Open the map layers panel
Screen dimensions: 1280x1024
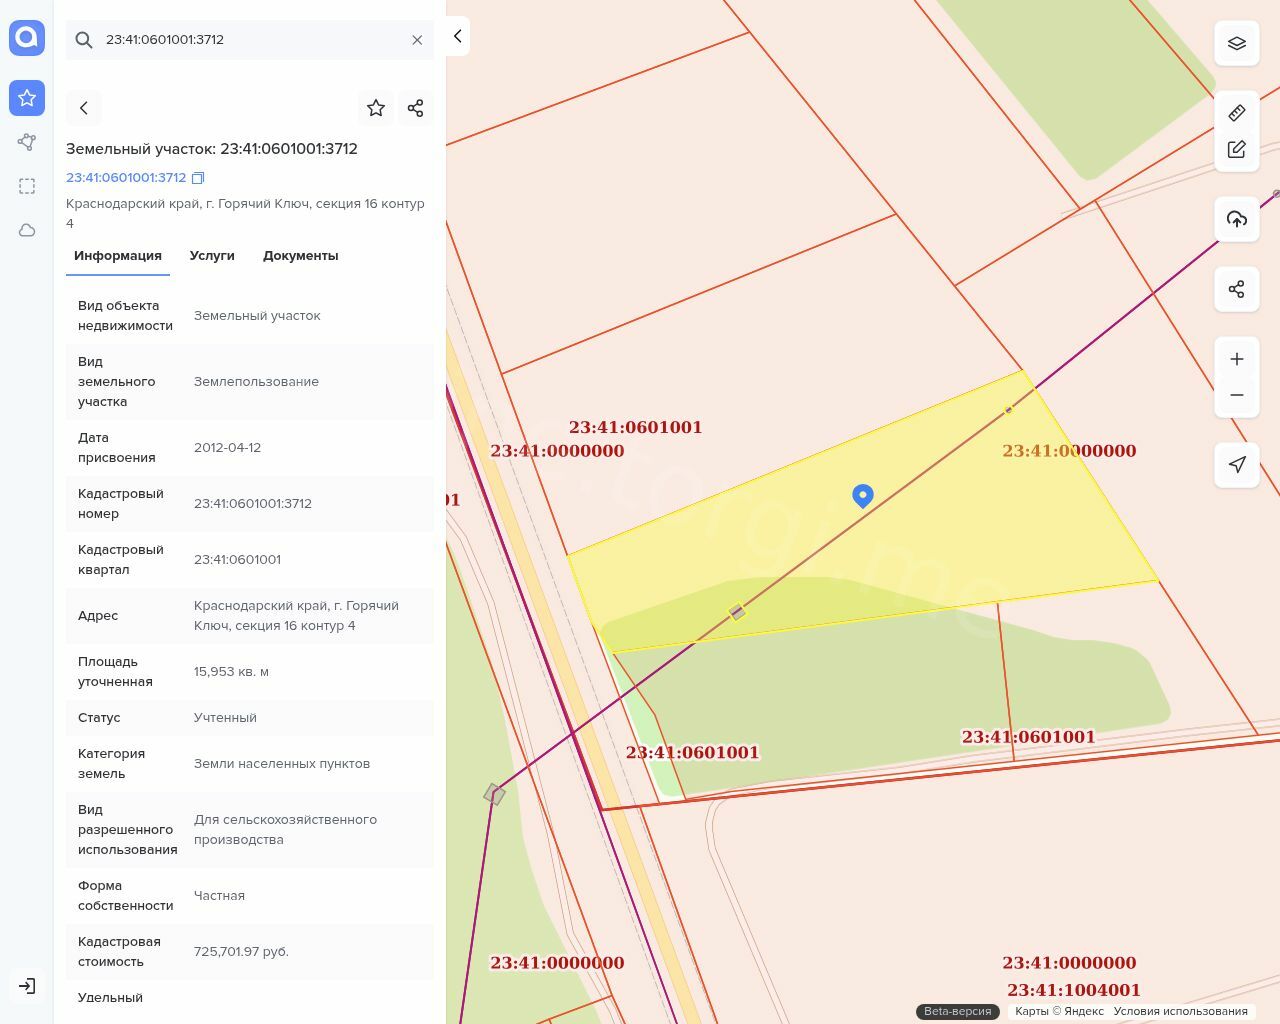tap(1236, 44)
